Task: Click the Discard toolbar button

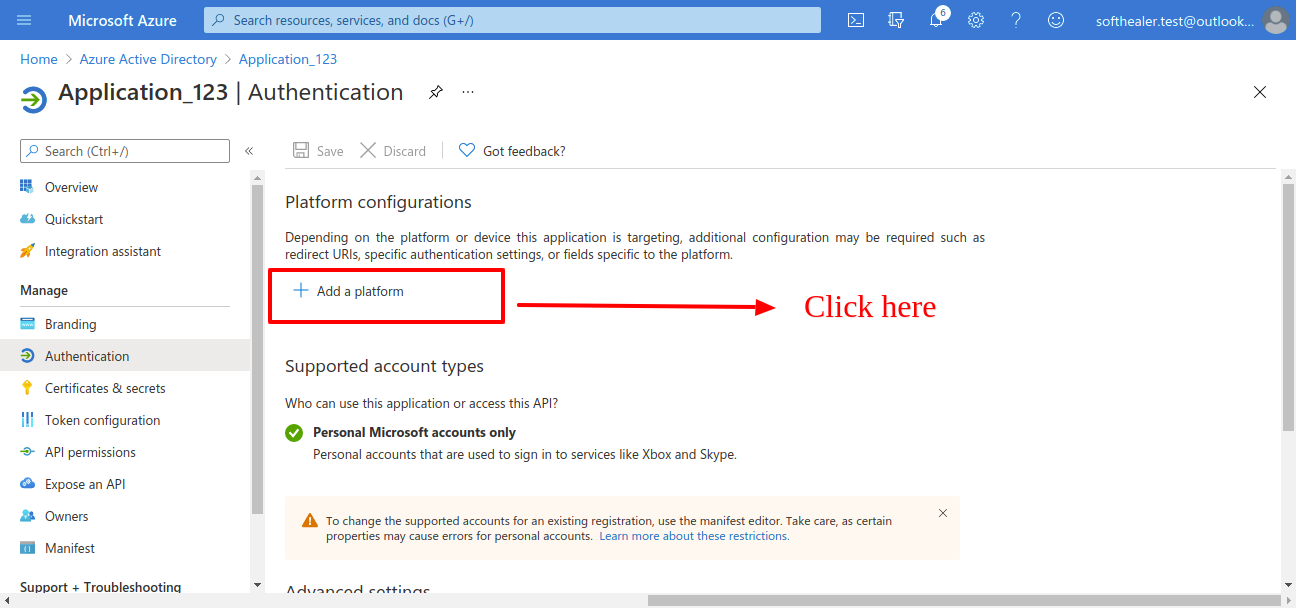Action: [393, 151]
